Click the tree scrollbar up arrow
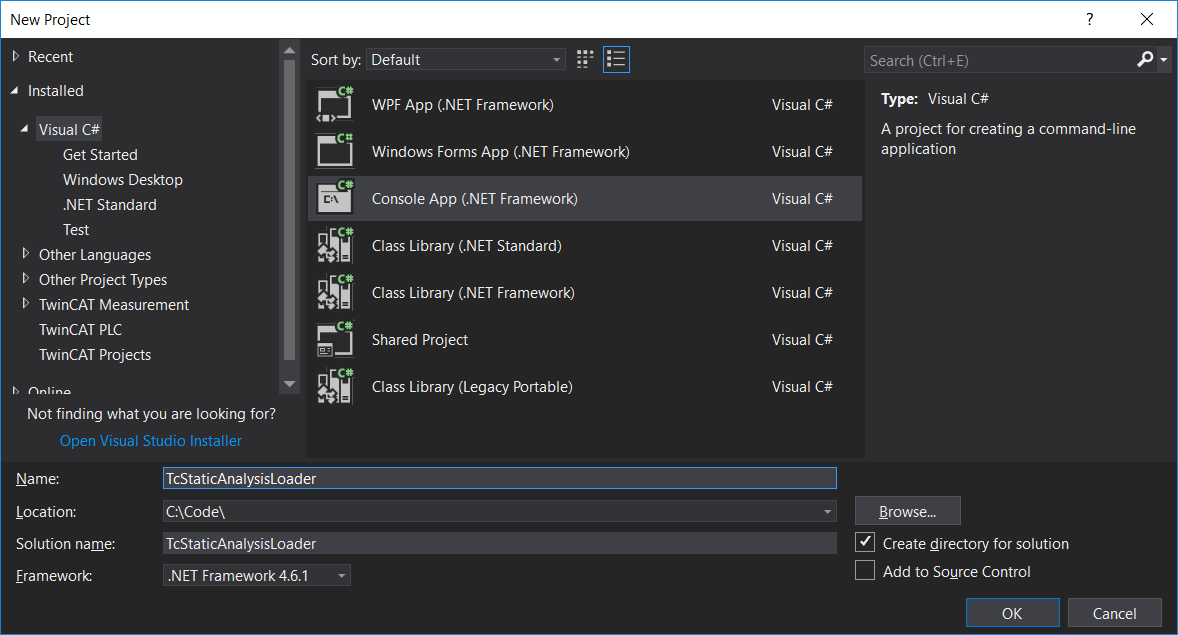Screen dimensions: 1178x635 [289, 50]
